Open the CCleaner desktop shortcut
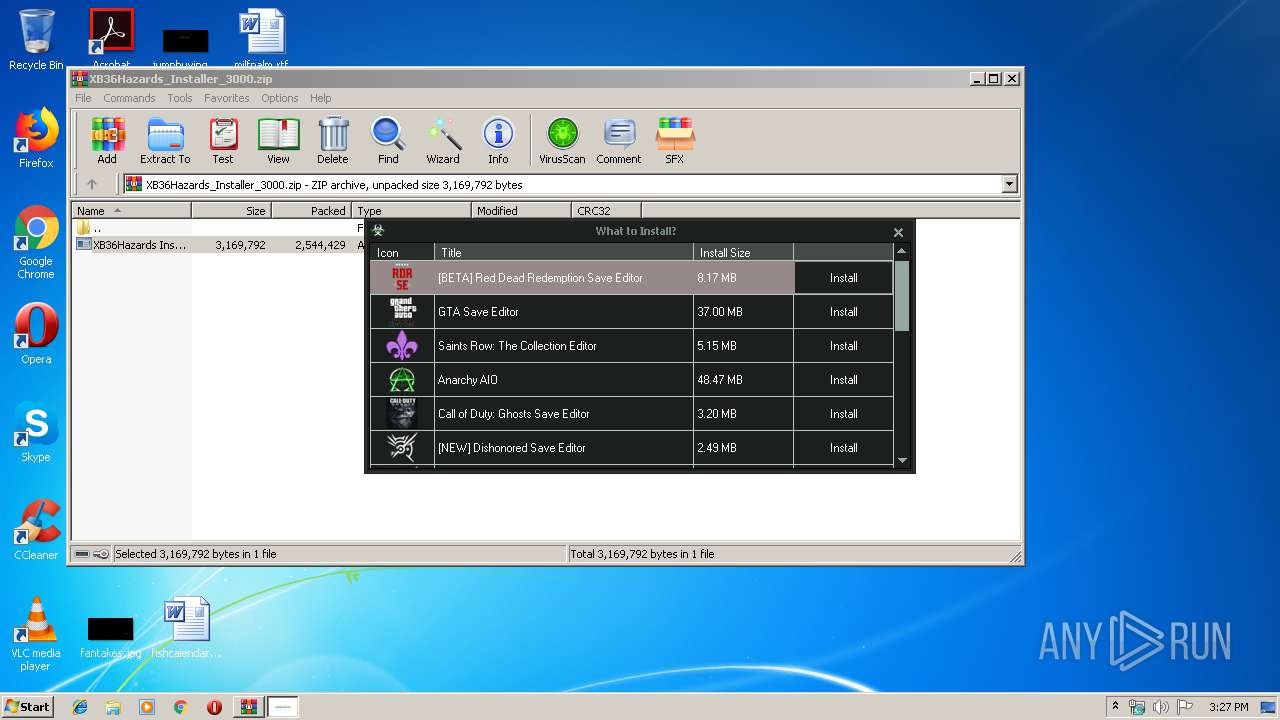This screenshot has height=720, width=1280. coord(36,530)
